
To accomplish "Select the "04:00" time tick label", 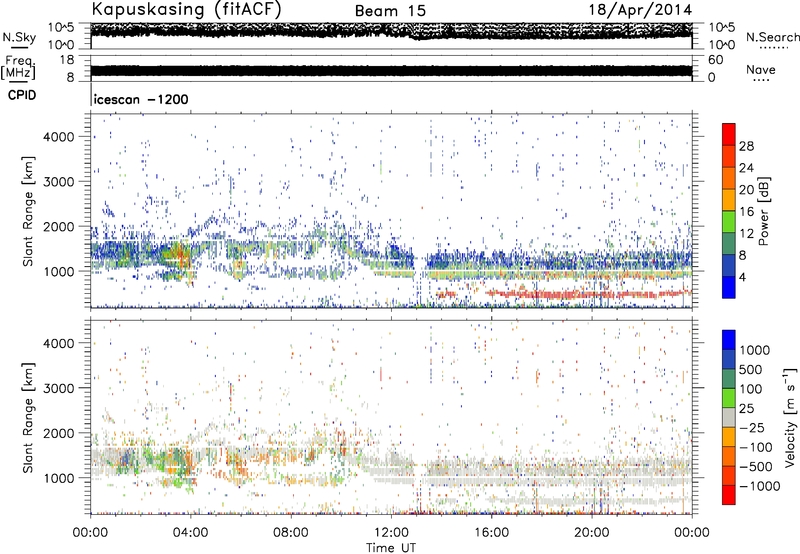I will pyautogui.click(x=190, y=533).
